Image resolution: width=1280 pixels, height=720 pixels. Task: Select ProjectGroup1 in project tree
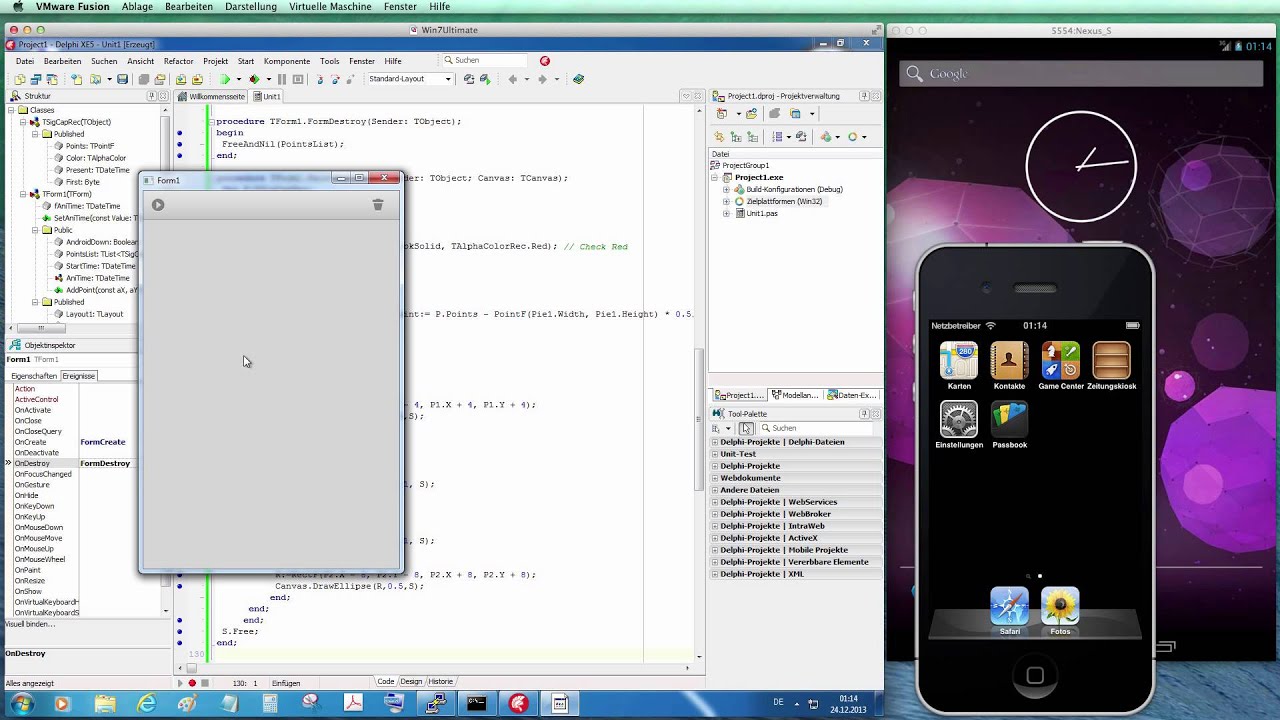745,165
